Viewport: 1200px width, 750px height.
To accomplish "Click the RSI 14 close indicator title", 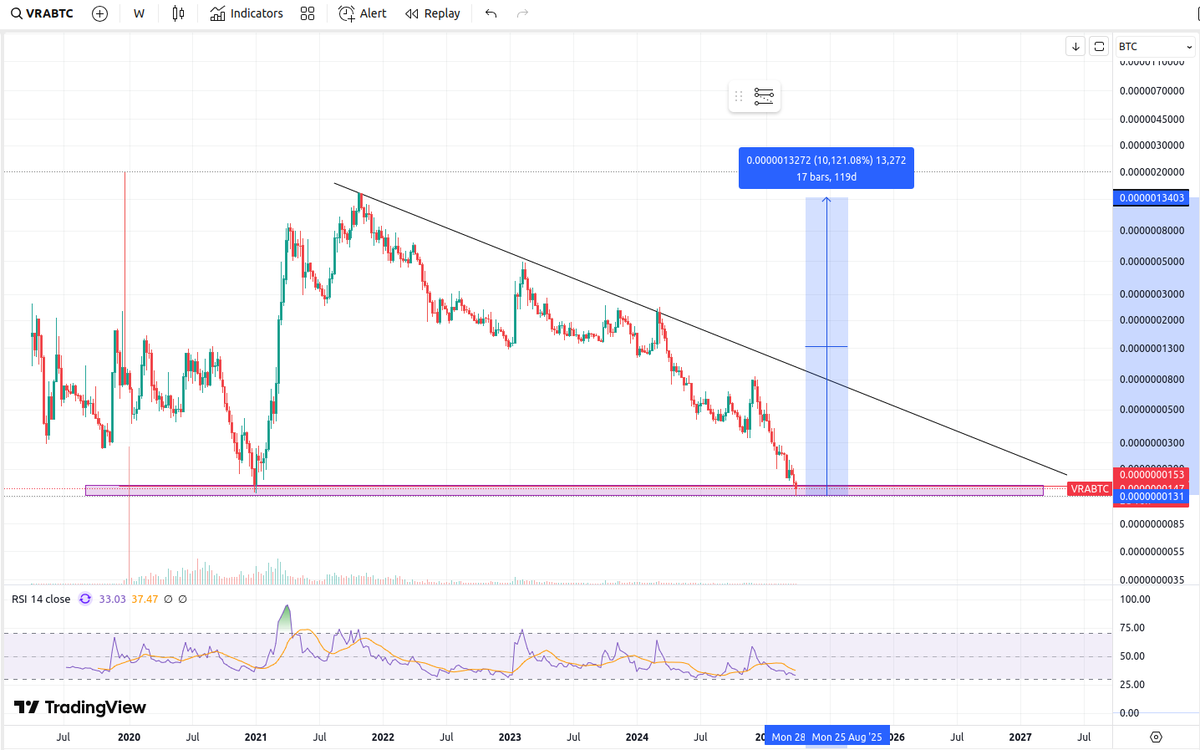I will tap(41, 599).
